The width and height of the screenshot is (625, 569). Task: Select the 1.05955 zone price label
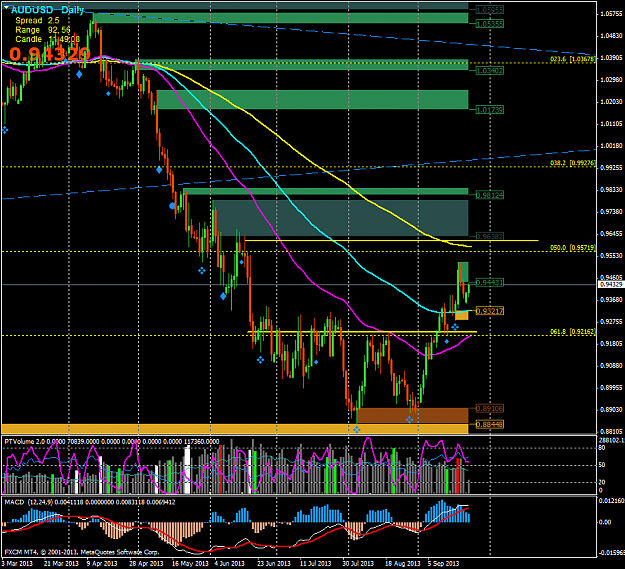pos(490,10)
